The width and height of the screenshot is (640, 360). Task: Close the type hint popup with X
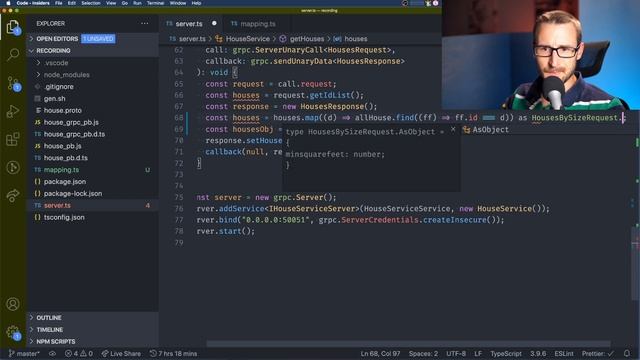pyautogui.click(x=453, y=129)
